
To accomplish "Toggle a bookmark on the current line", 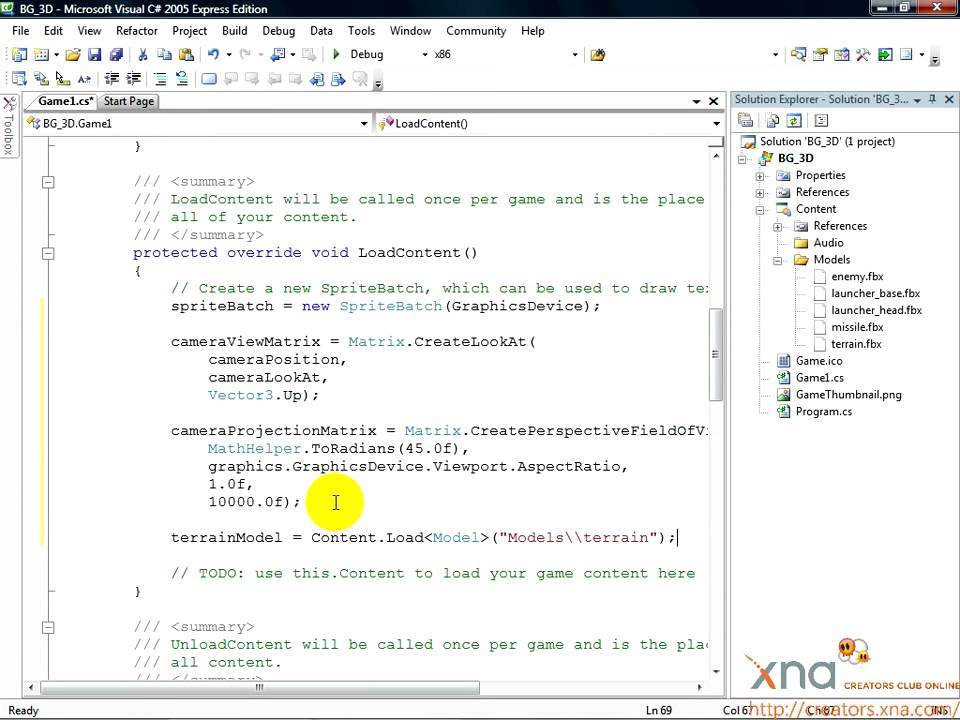I will pos(209,78).
